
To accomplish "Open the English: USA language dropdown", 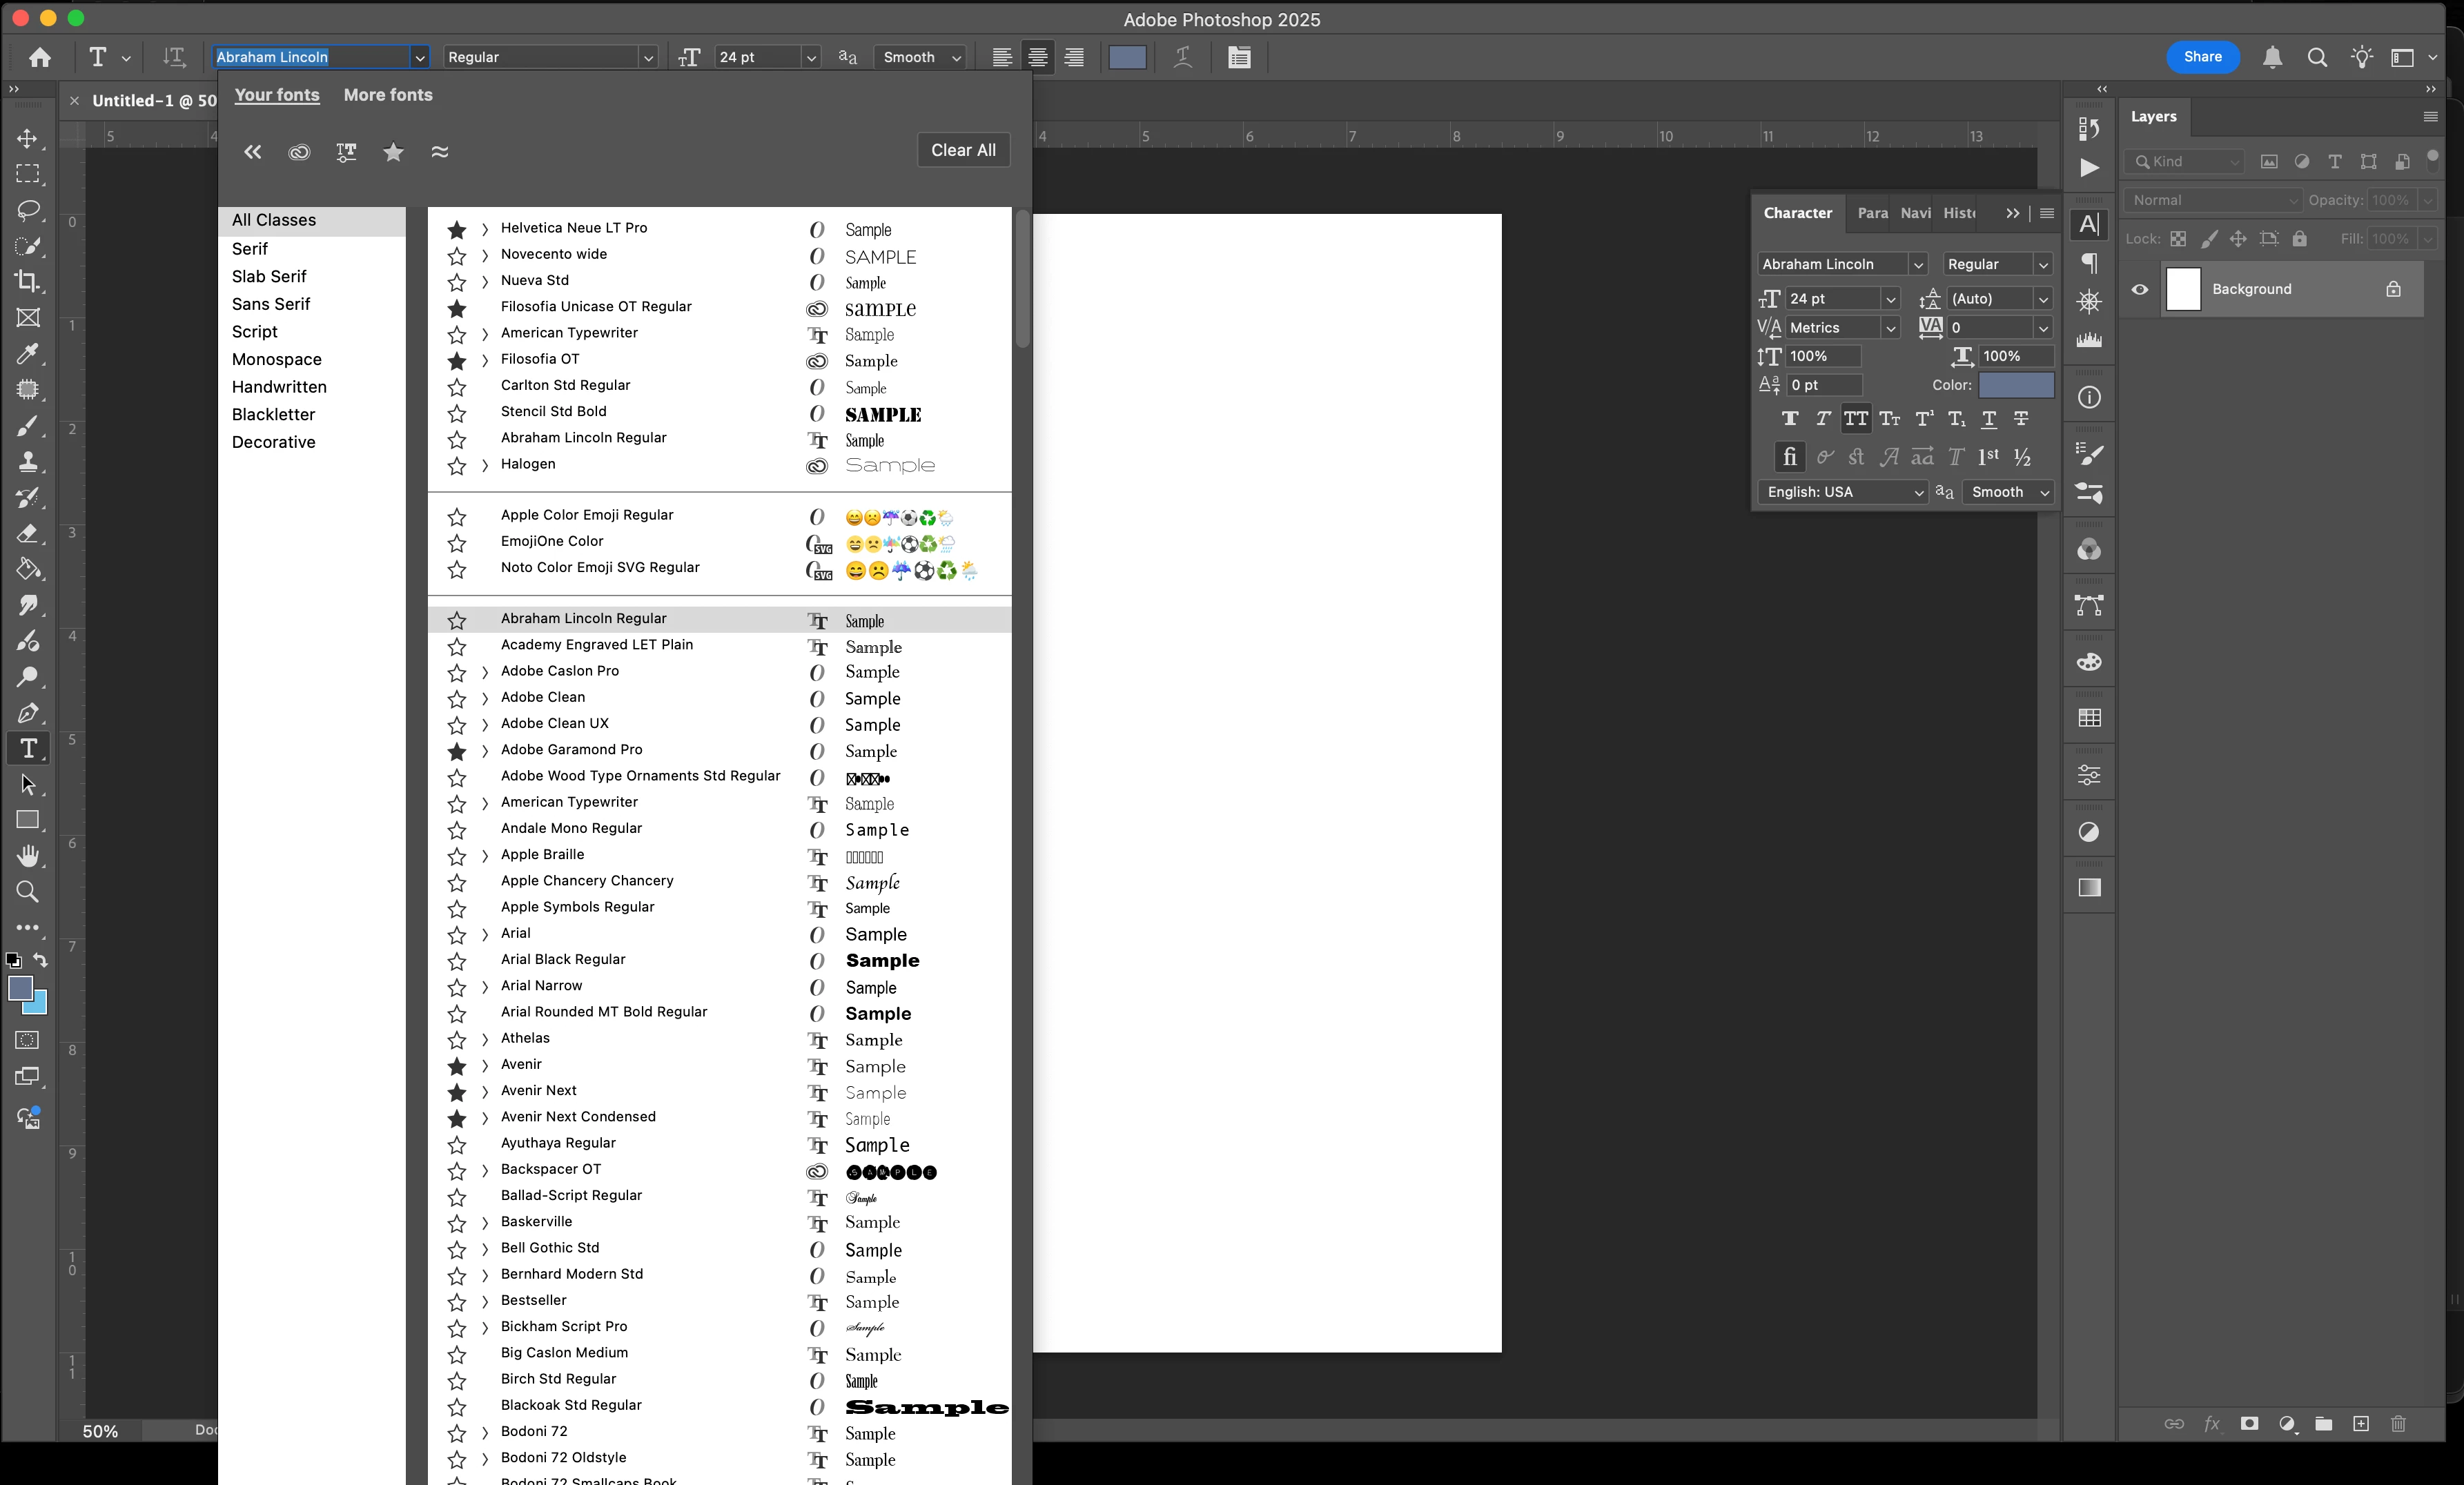I will click(x=1842, y=492).
